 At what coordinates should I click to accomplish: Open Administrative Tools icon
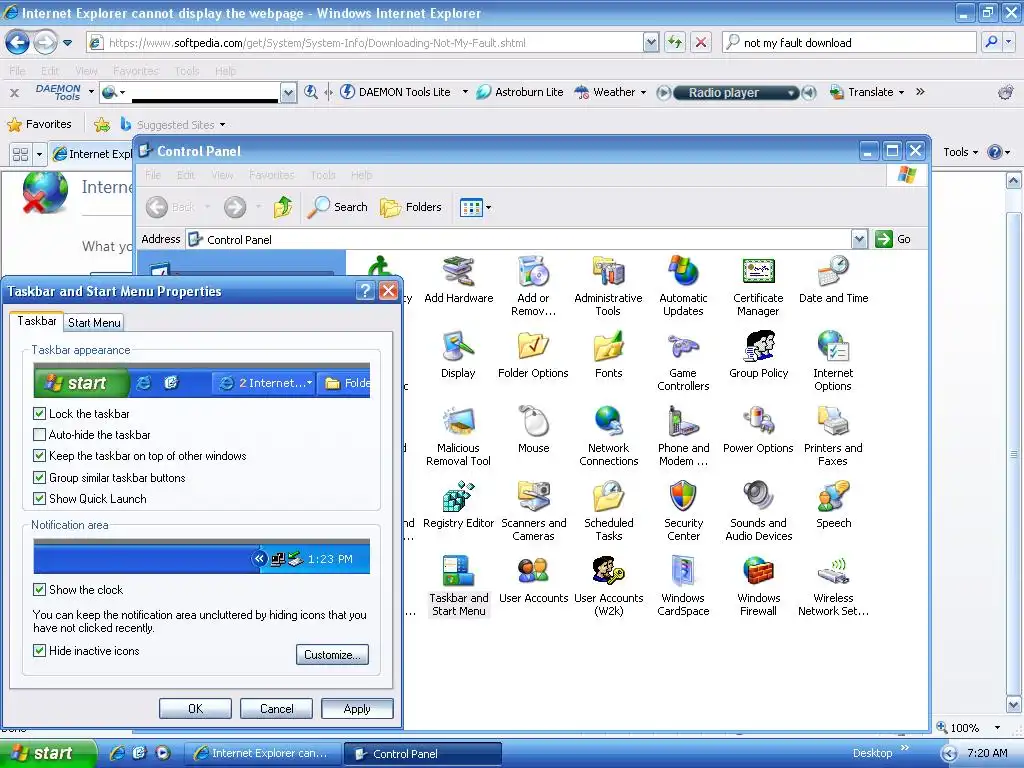tap(608, 286)
